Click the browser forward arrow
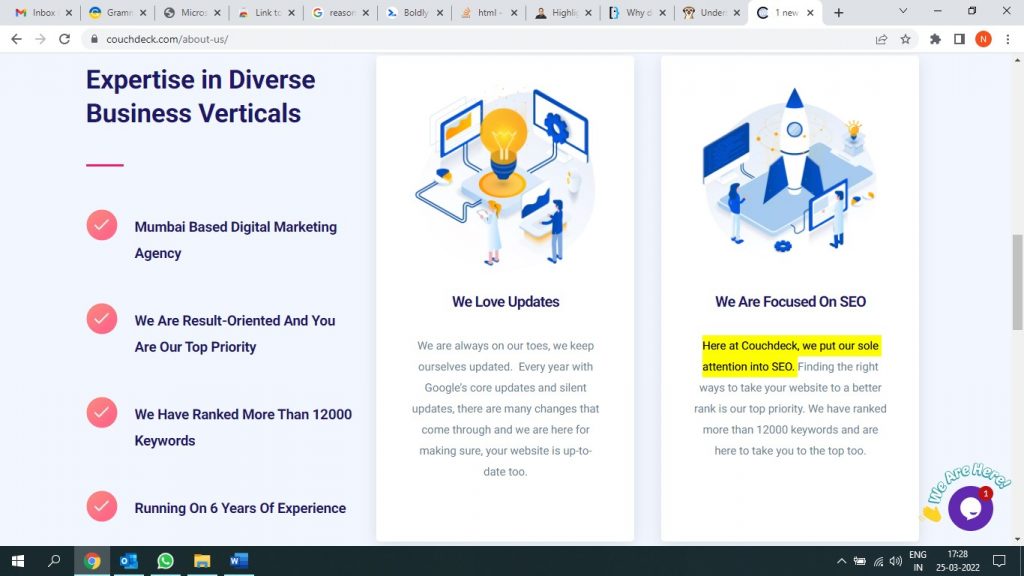Screen dimensions: 1024x576 [x=40, y=39]
